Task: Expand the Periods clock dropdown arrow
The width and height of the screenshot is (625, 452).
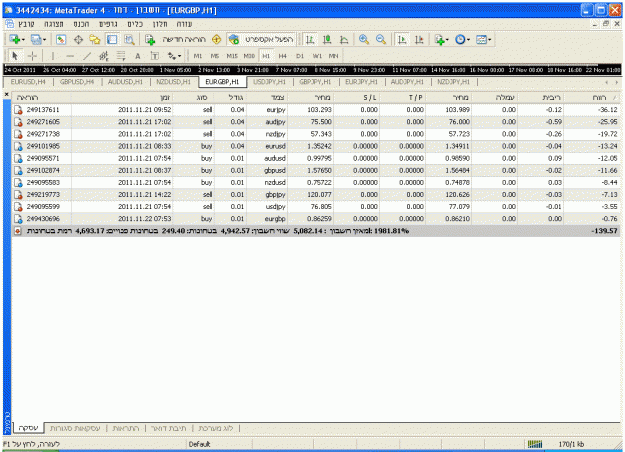Action: pyautogui.click(x=468, y=39)
